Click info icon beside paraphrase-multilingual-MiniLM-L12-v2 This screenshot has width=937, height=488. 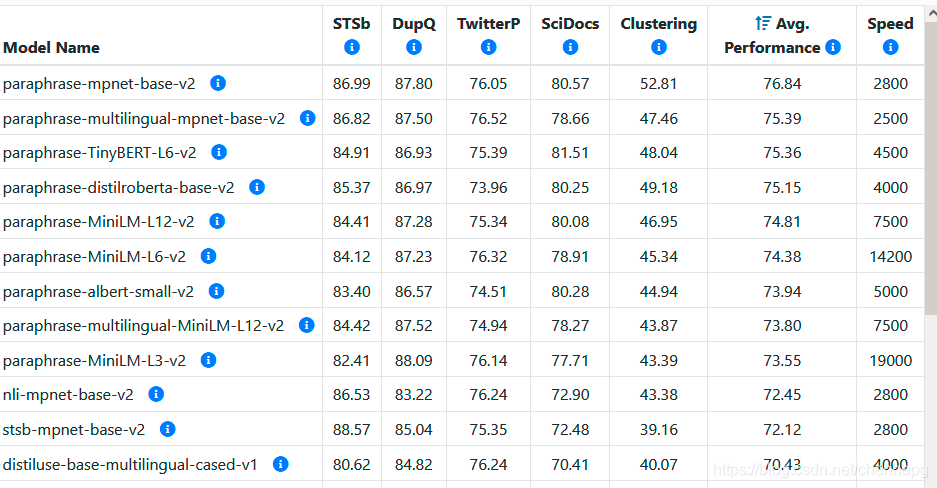pos(306,325)
